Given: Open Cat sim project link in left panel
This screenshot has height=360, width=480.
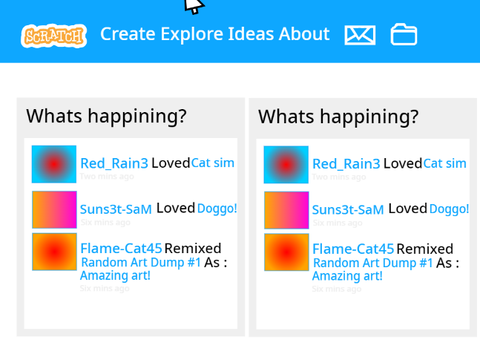Looking at the screenshot, I should click(x=213, y=163).
